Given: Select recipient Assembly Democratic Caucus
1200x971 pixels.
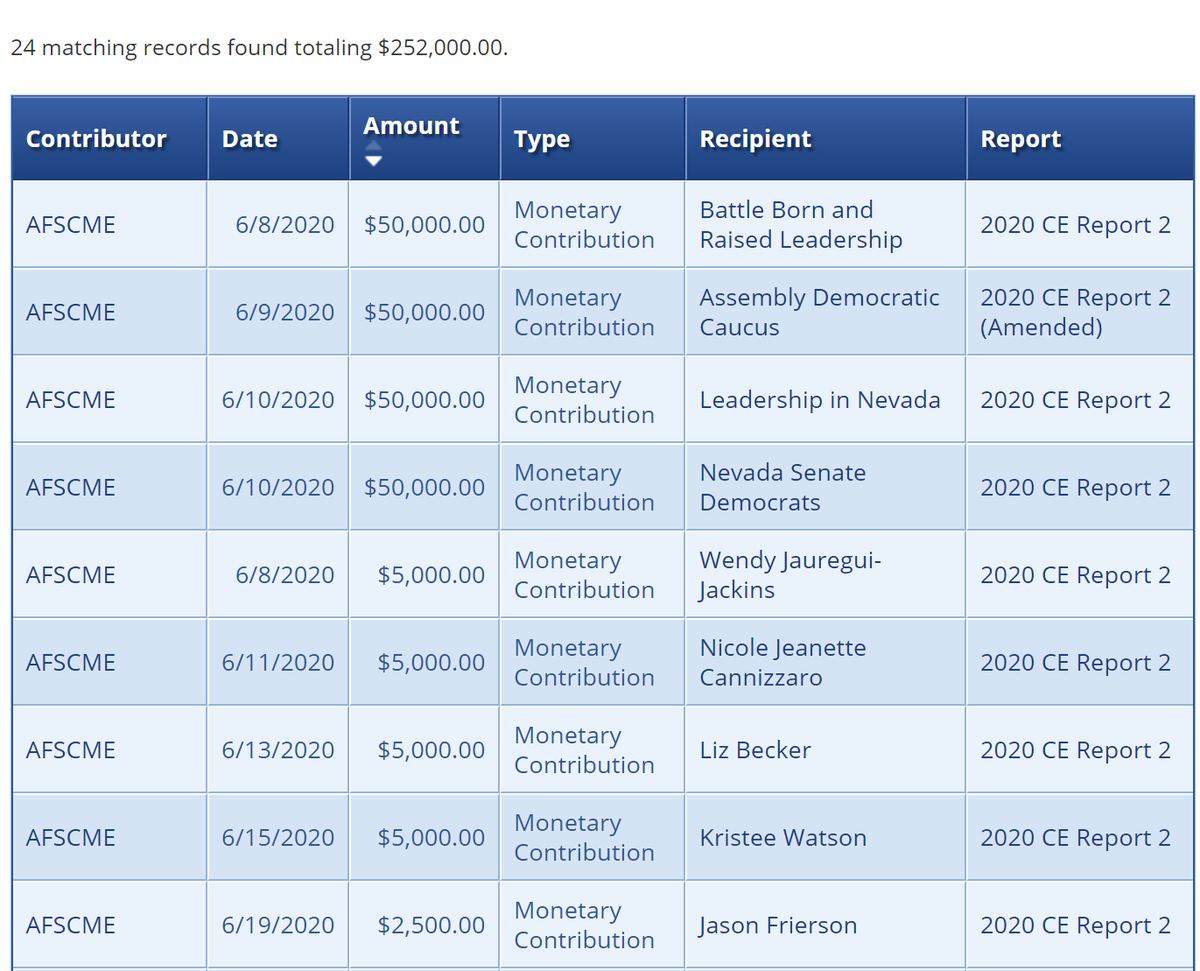Looking at the screenshot, I should 819,312.
